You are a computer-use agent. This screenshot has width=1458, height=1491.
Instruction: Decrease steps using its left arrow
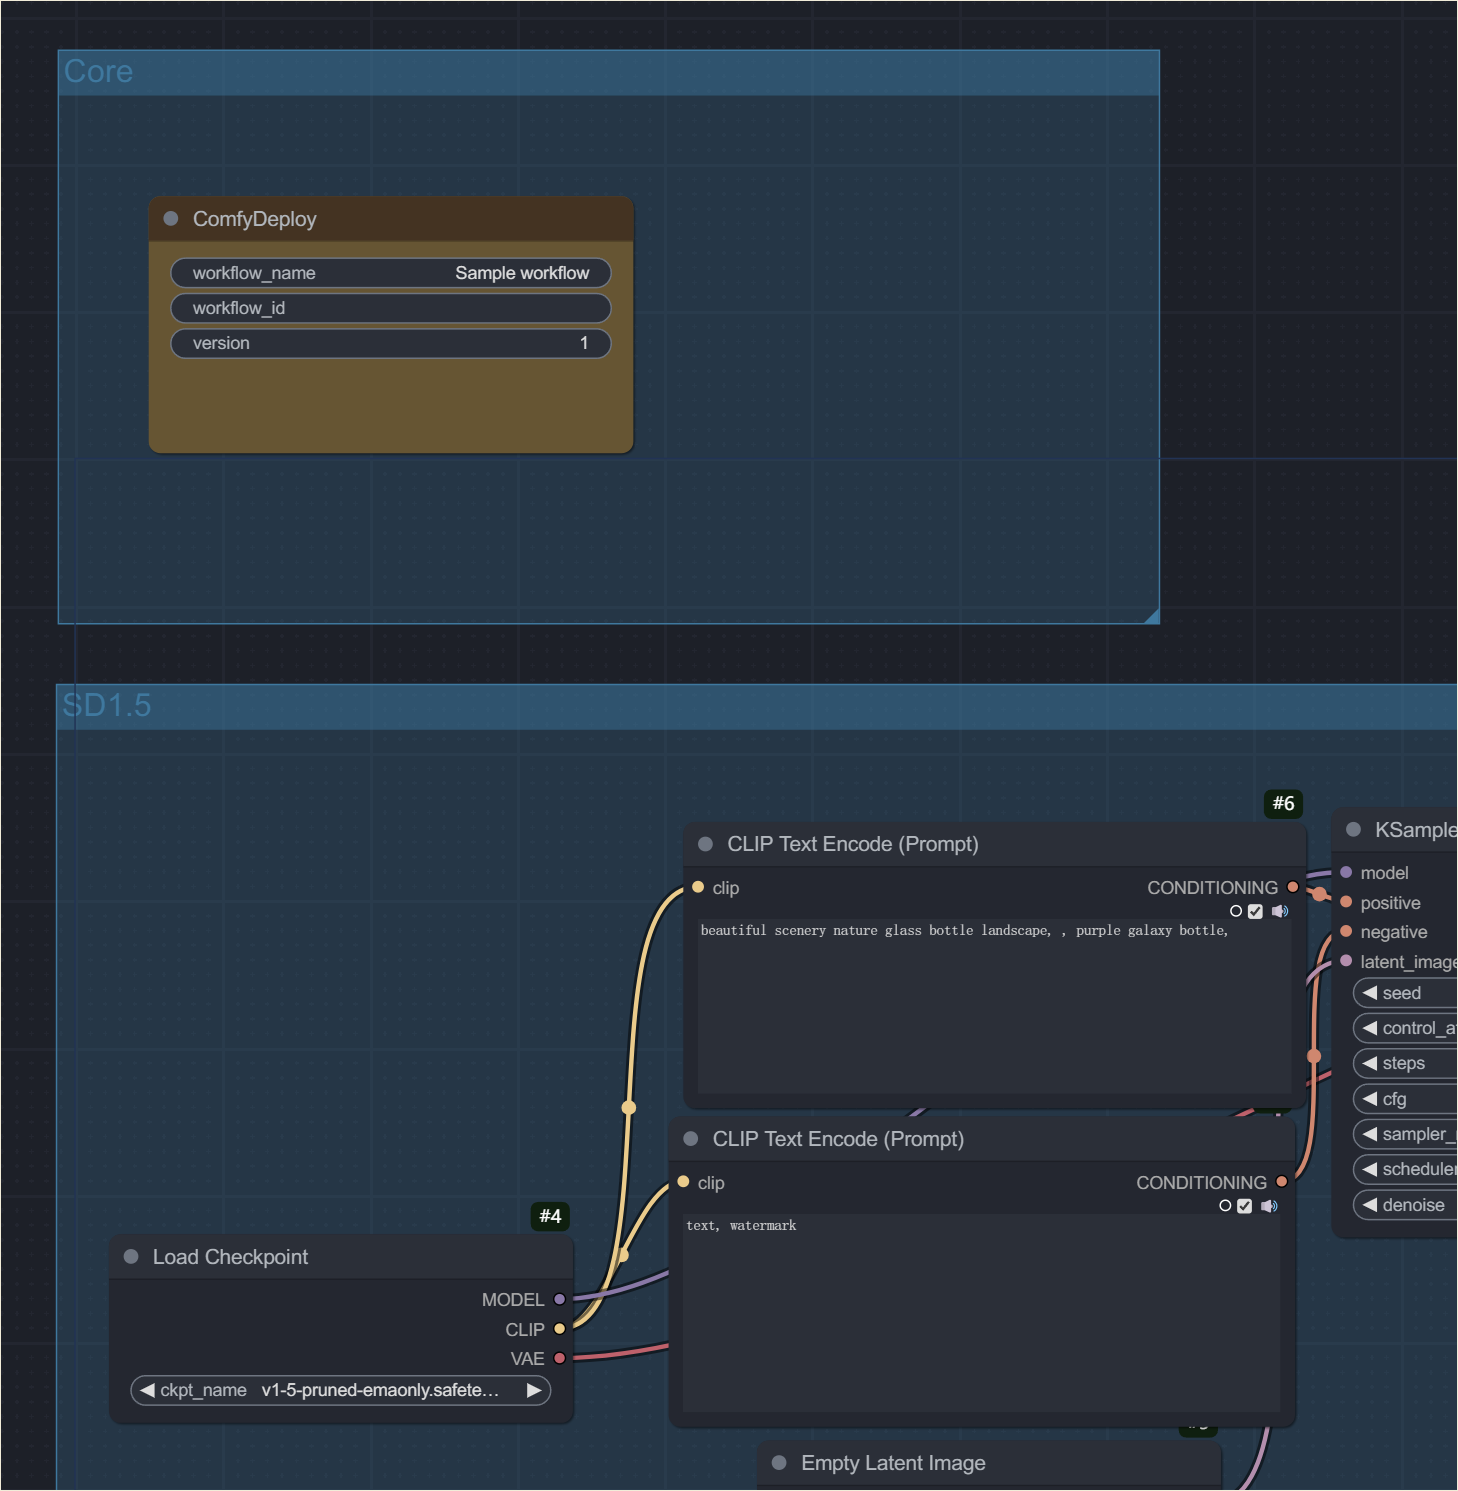(1370, 1063)
